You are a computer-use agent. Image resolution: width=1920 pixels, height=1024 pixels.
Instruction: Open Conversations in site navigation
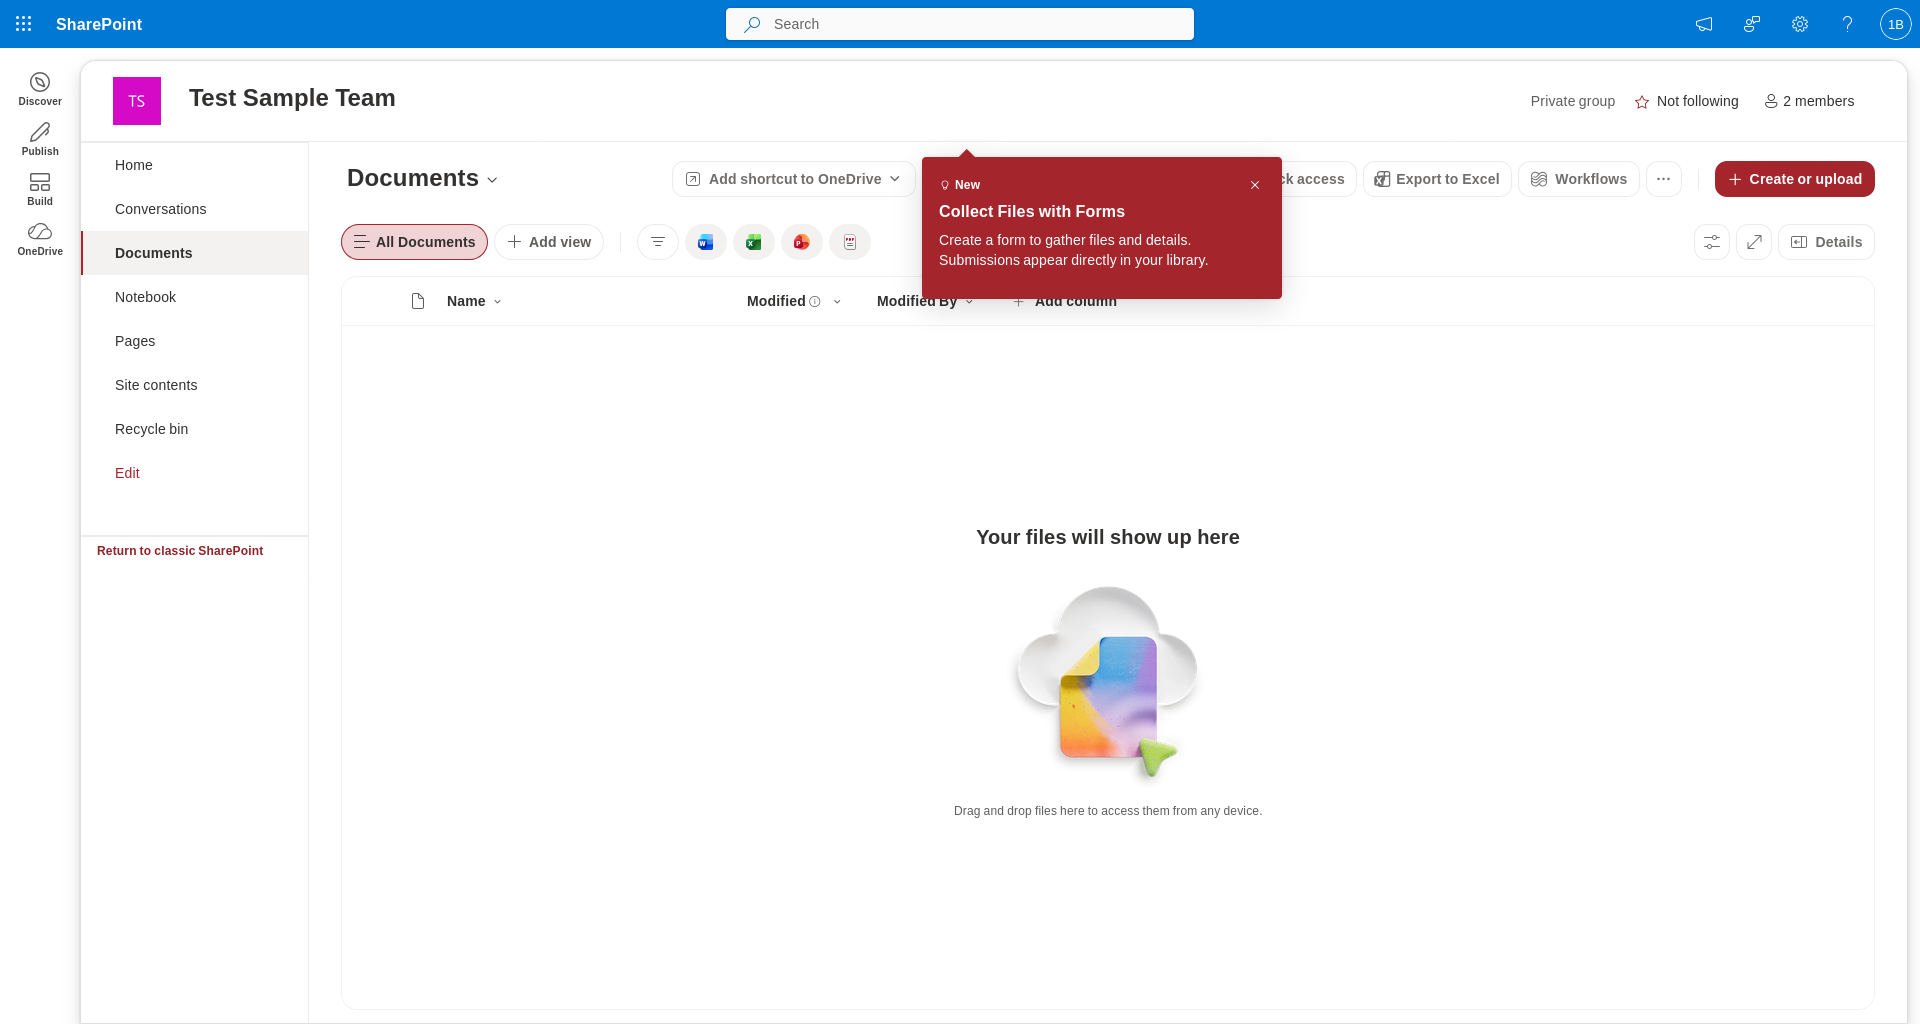pyautogui.click(x=195, y=209)
